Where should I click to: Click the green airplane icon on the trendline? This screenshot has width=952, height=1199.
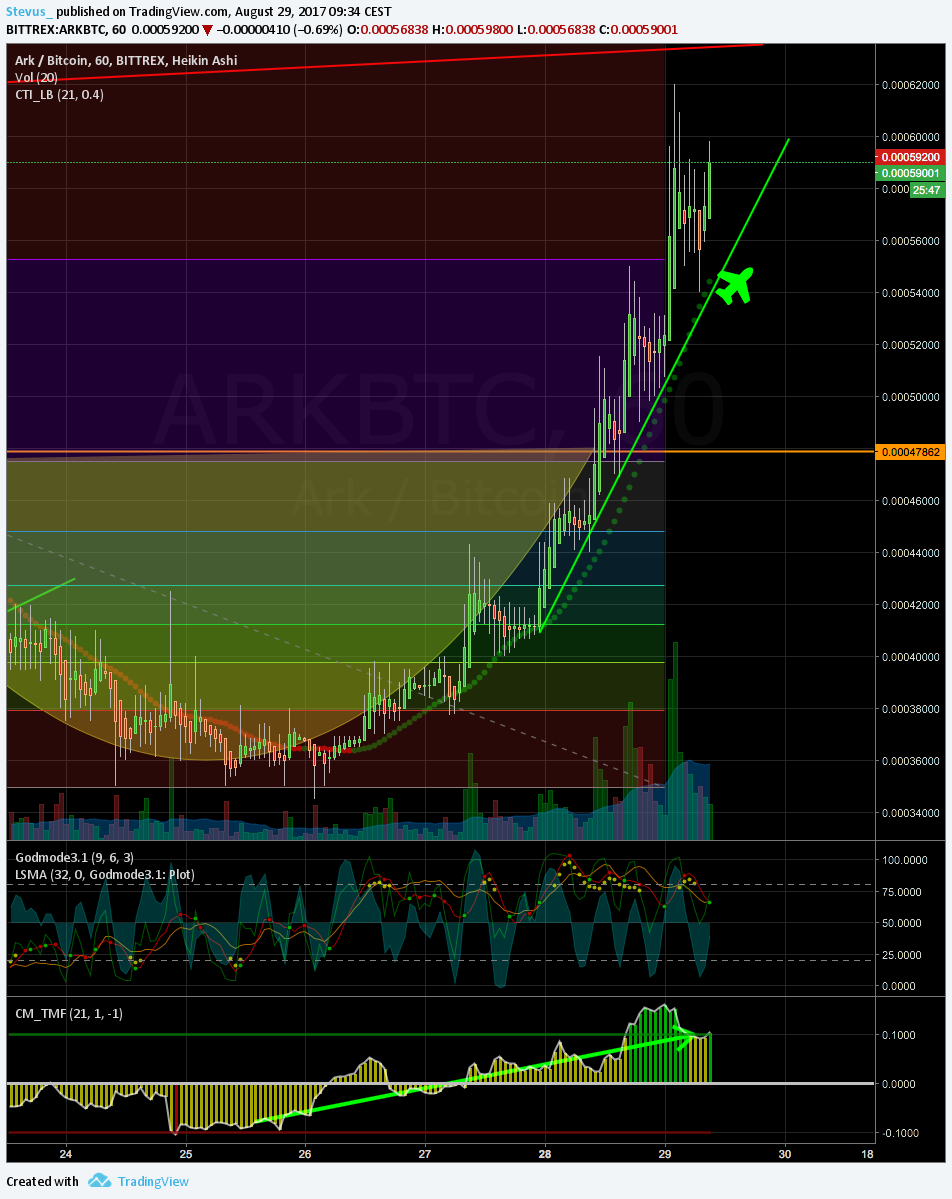click(x=735, y=285)
